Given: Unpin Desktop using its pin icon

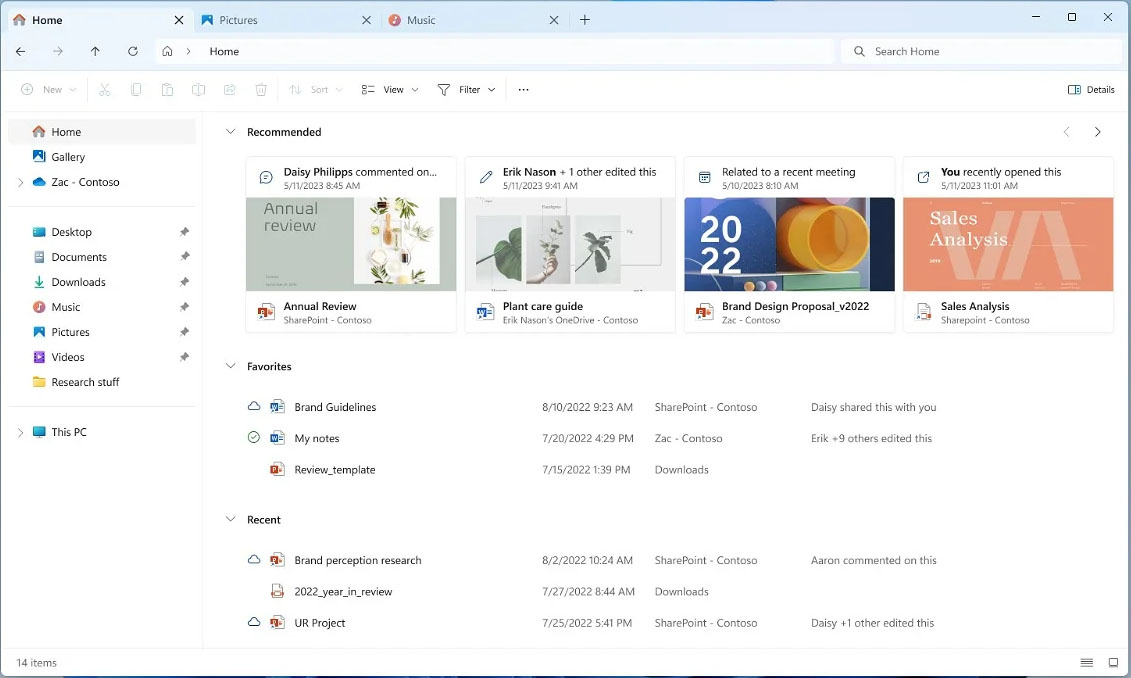Looking at the screenshot, I should tap(185, 232).
